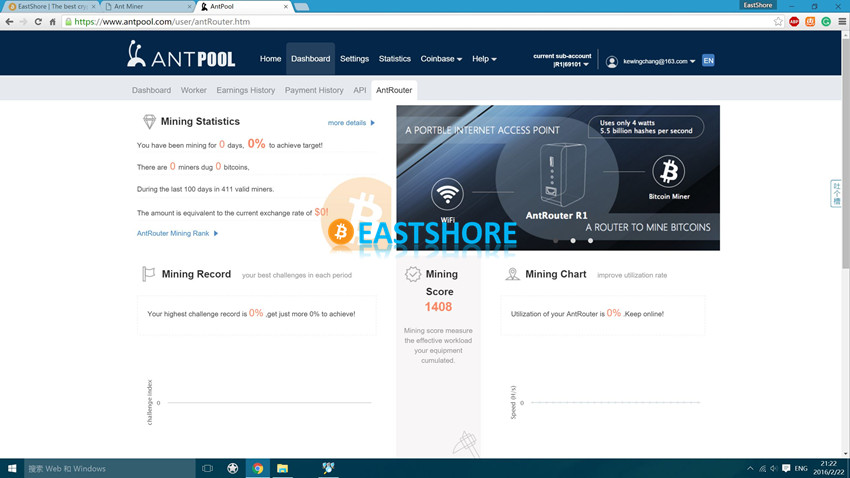Open the Statistics menu item
This screenshot has height=478, width=850.
[x=395, y=59]
